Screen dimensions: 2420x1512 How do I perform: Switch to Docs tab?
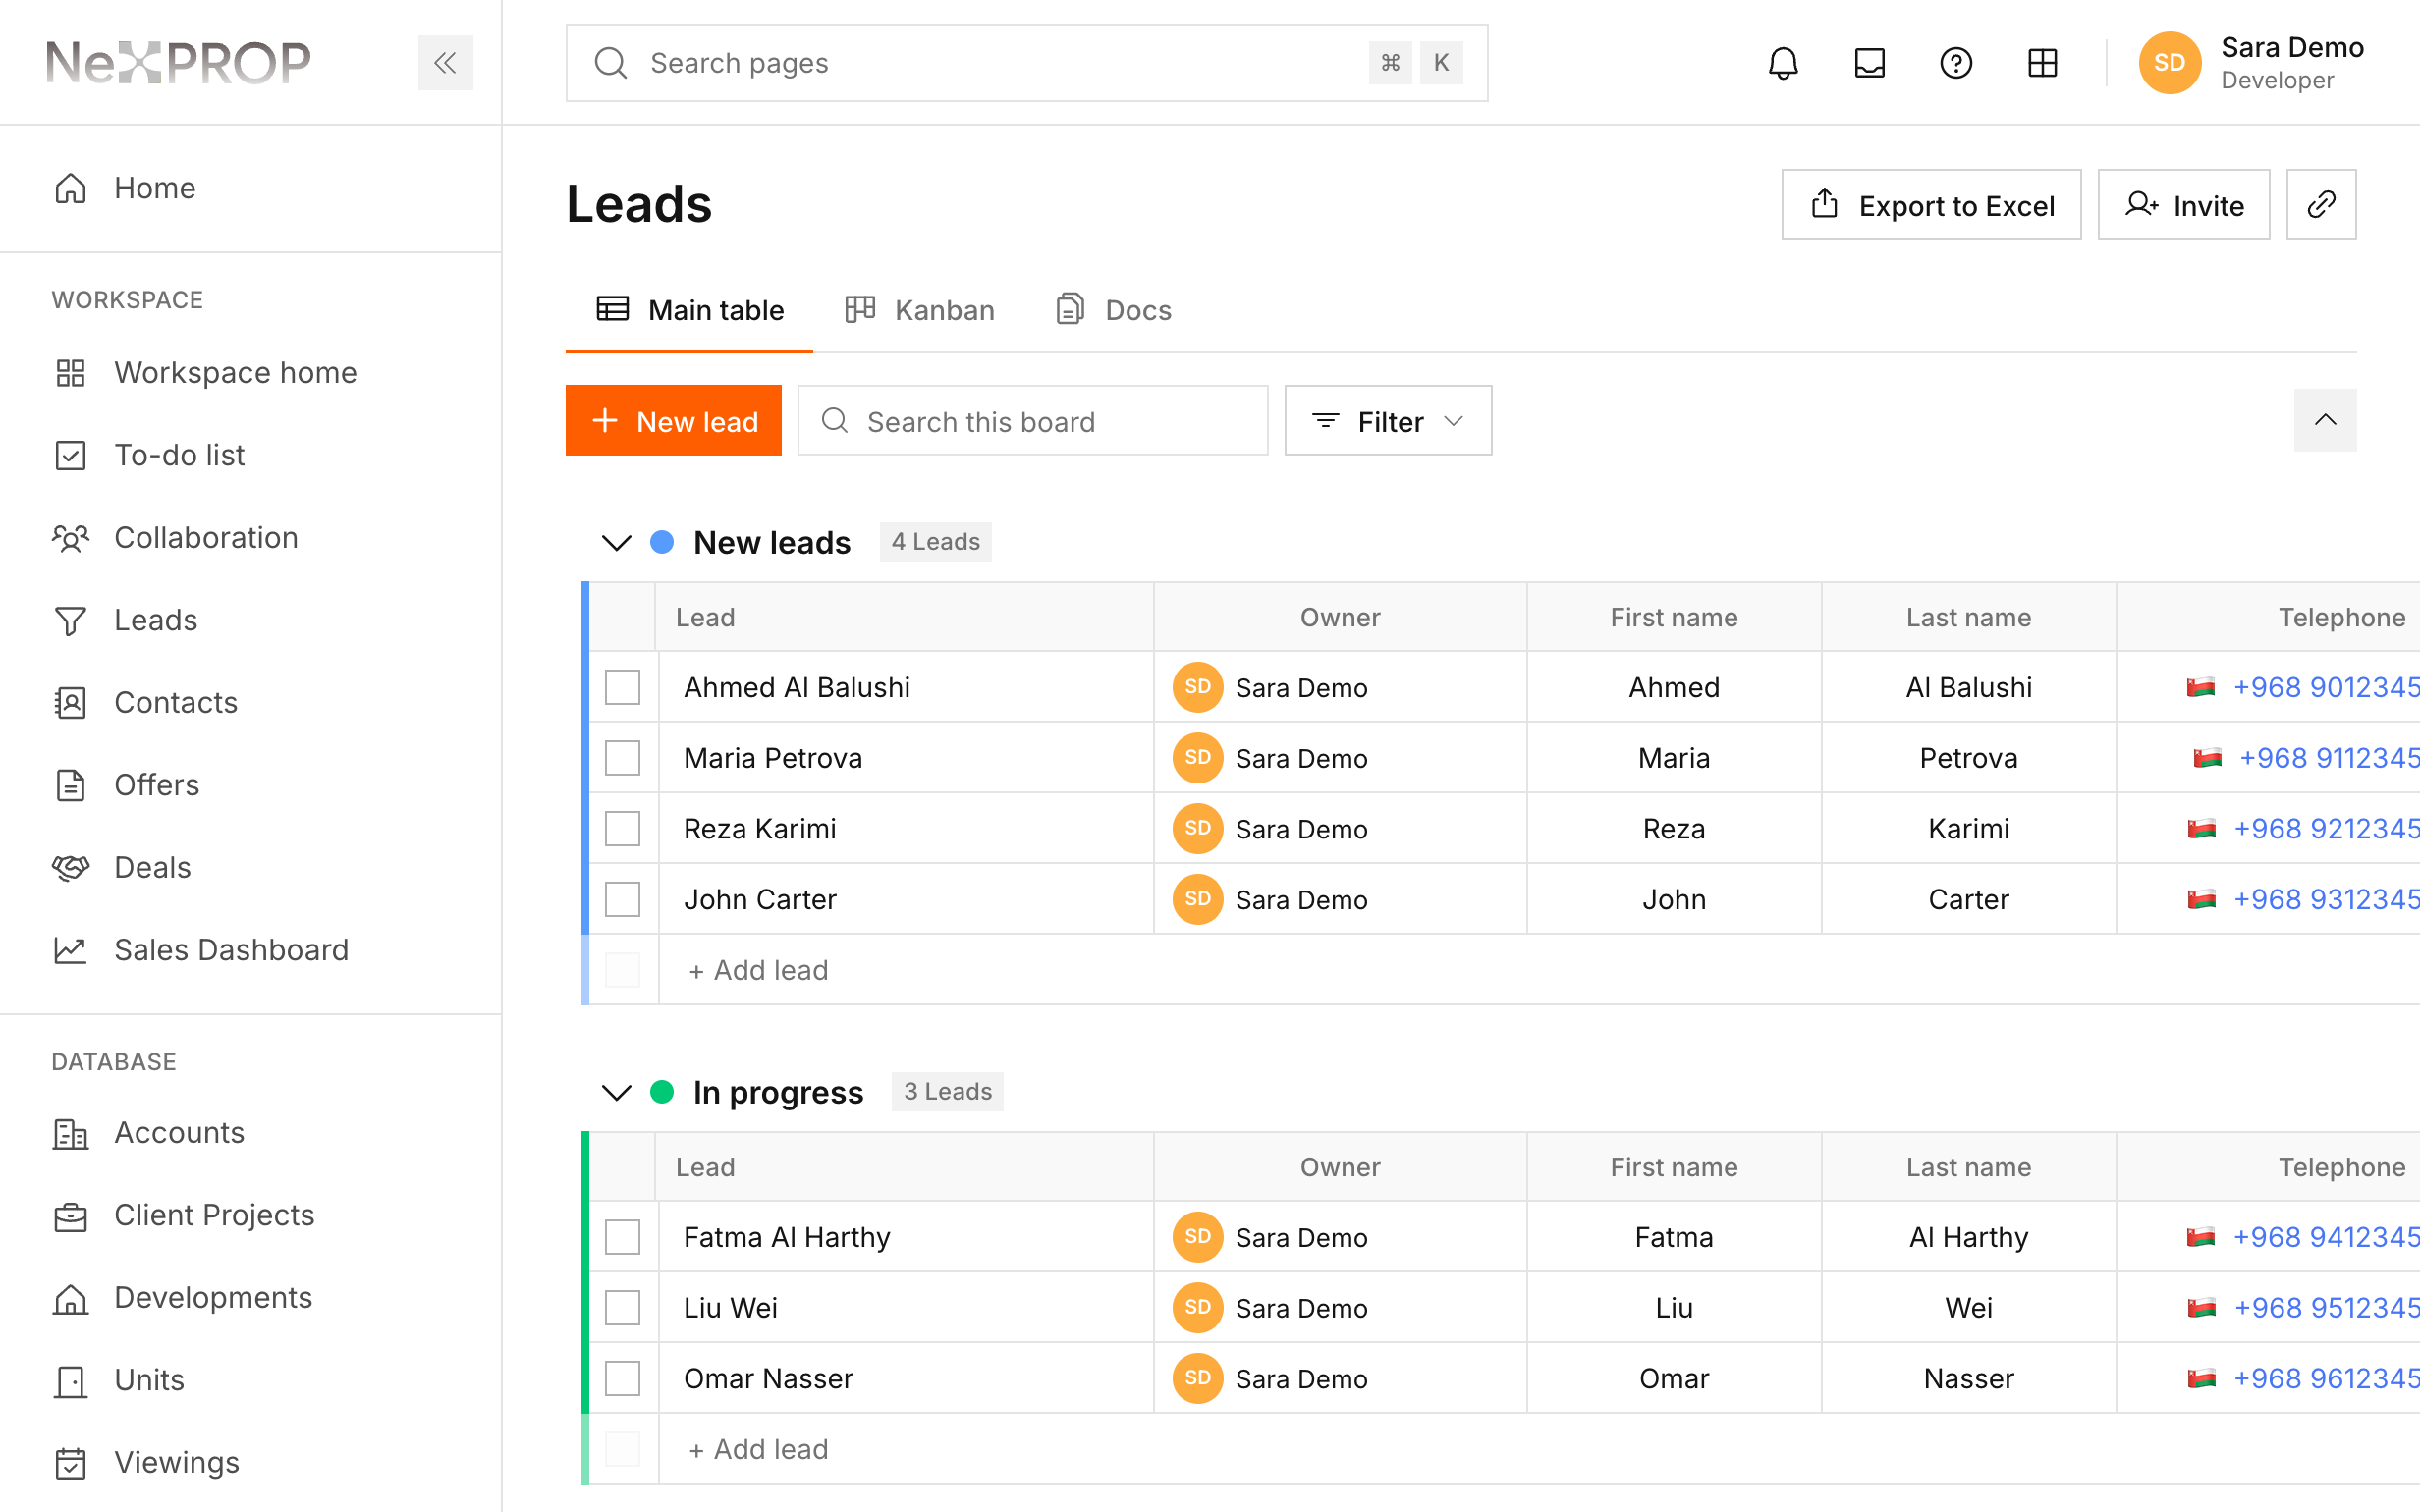point(1114,311)
